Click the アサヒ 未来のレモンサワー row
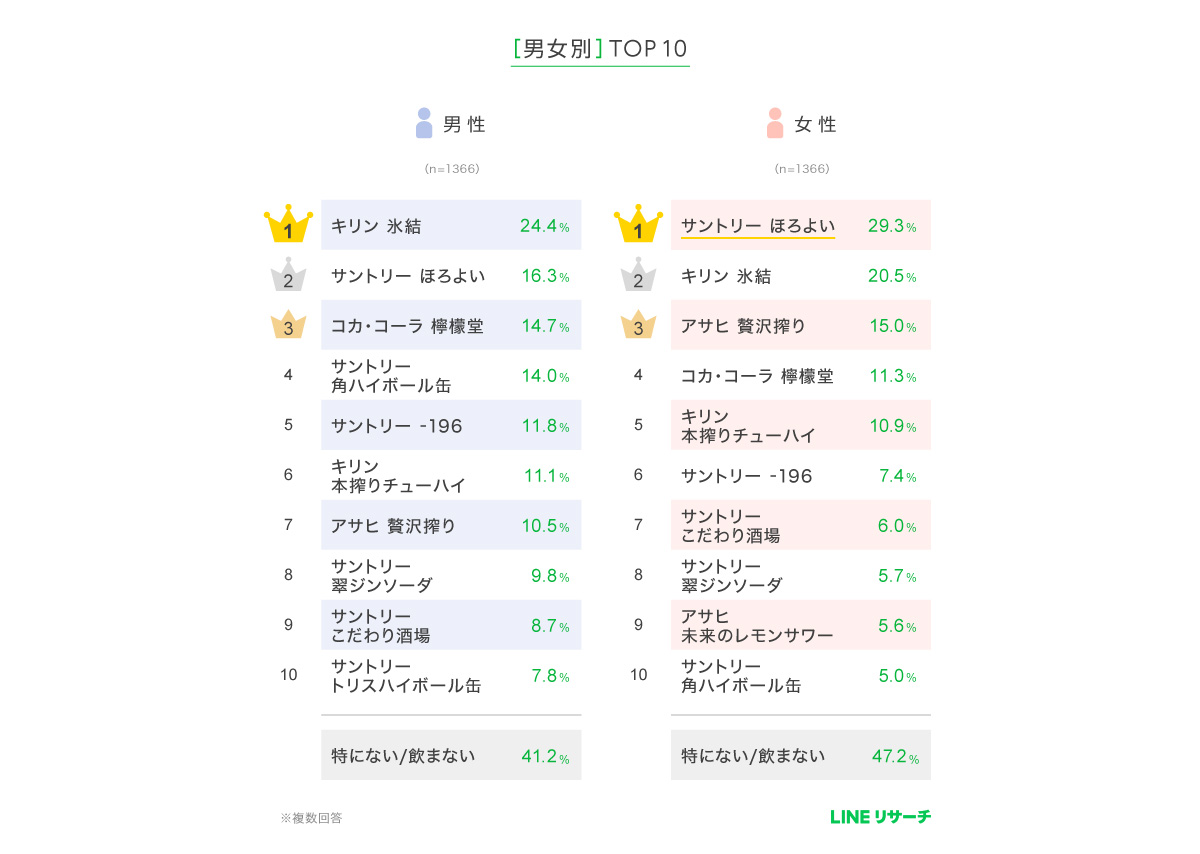Screen dimensions: 1200x854 (x=801, y=625)
